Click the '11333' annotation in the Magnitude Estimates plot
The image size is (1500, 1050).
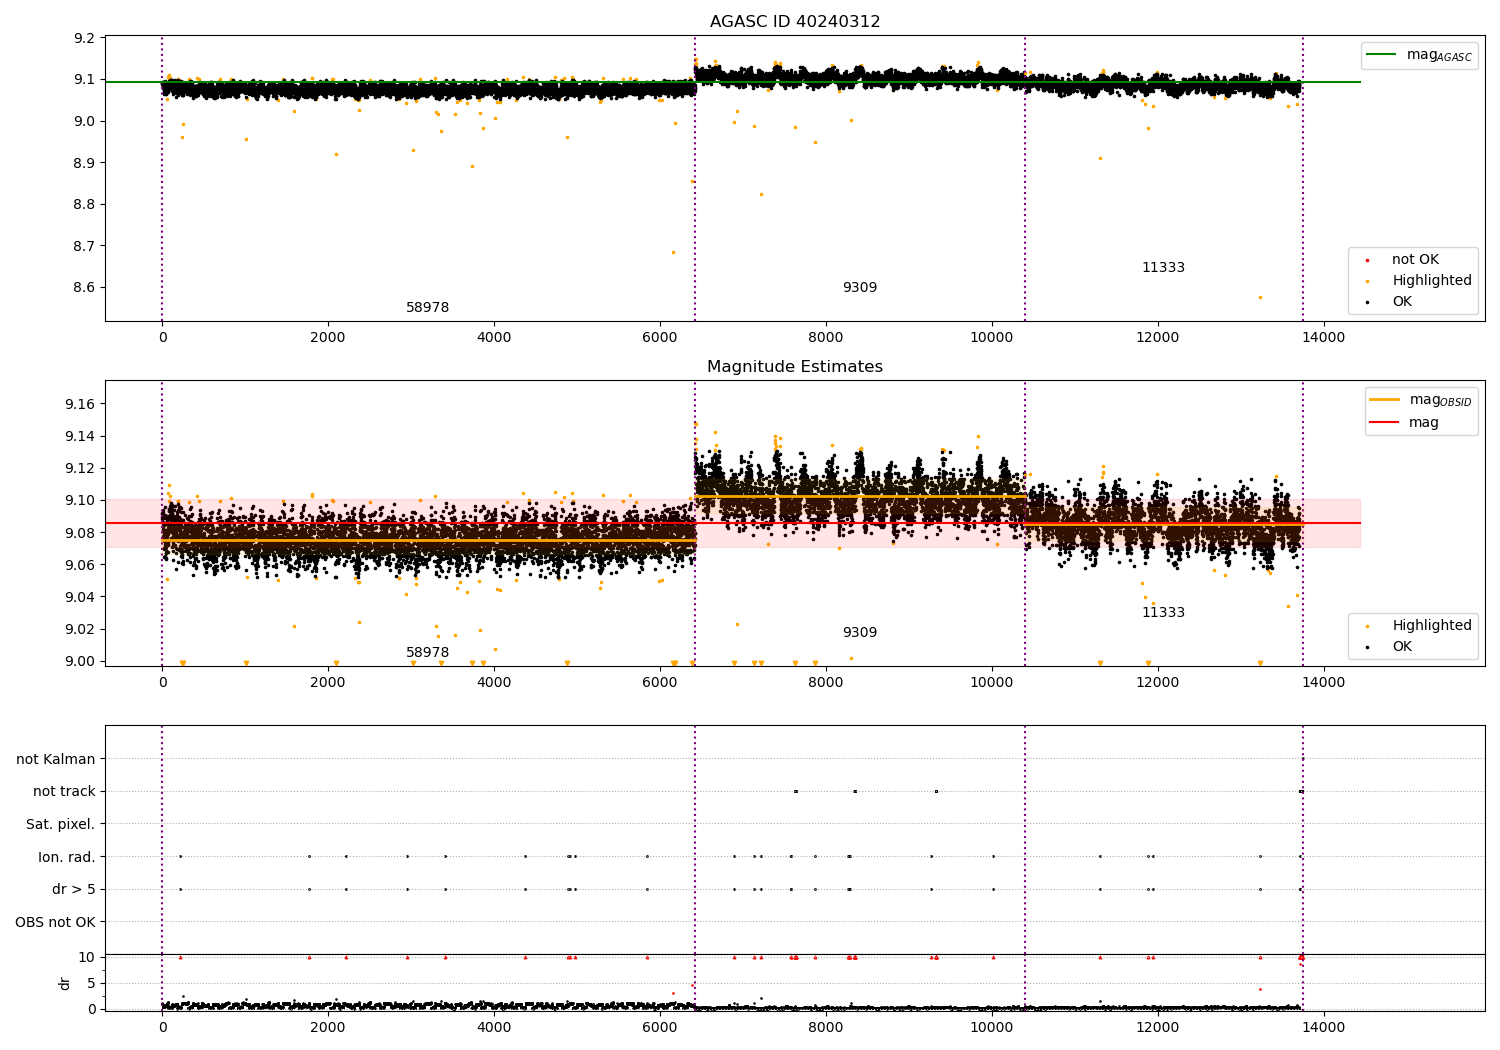click(x=1163, y=613)
